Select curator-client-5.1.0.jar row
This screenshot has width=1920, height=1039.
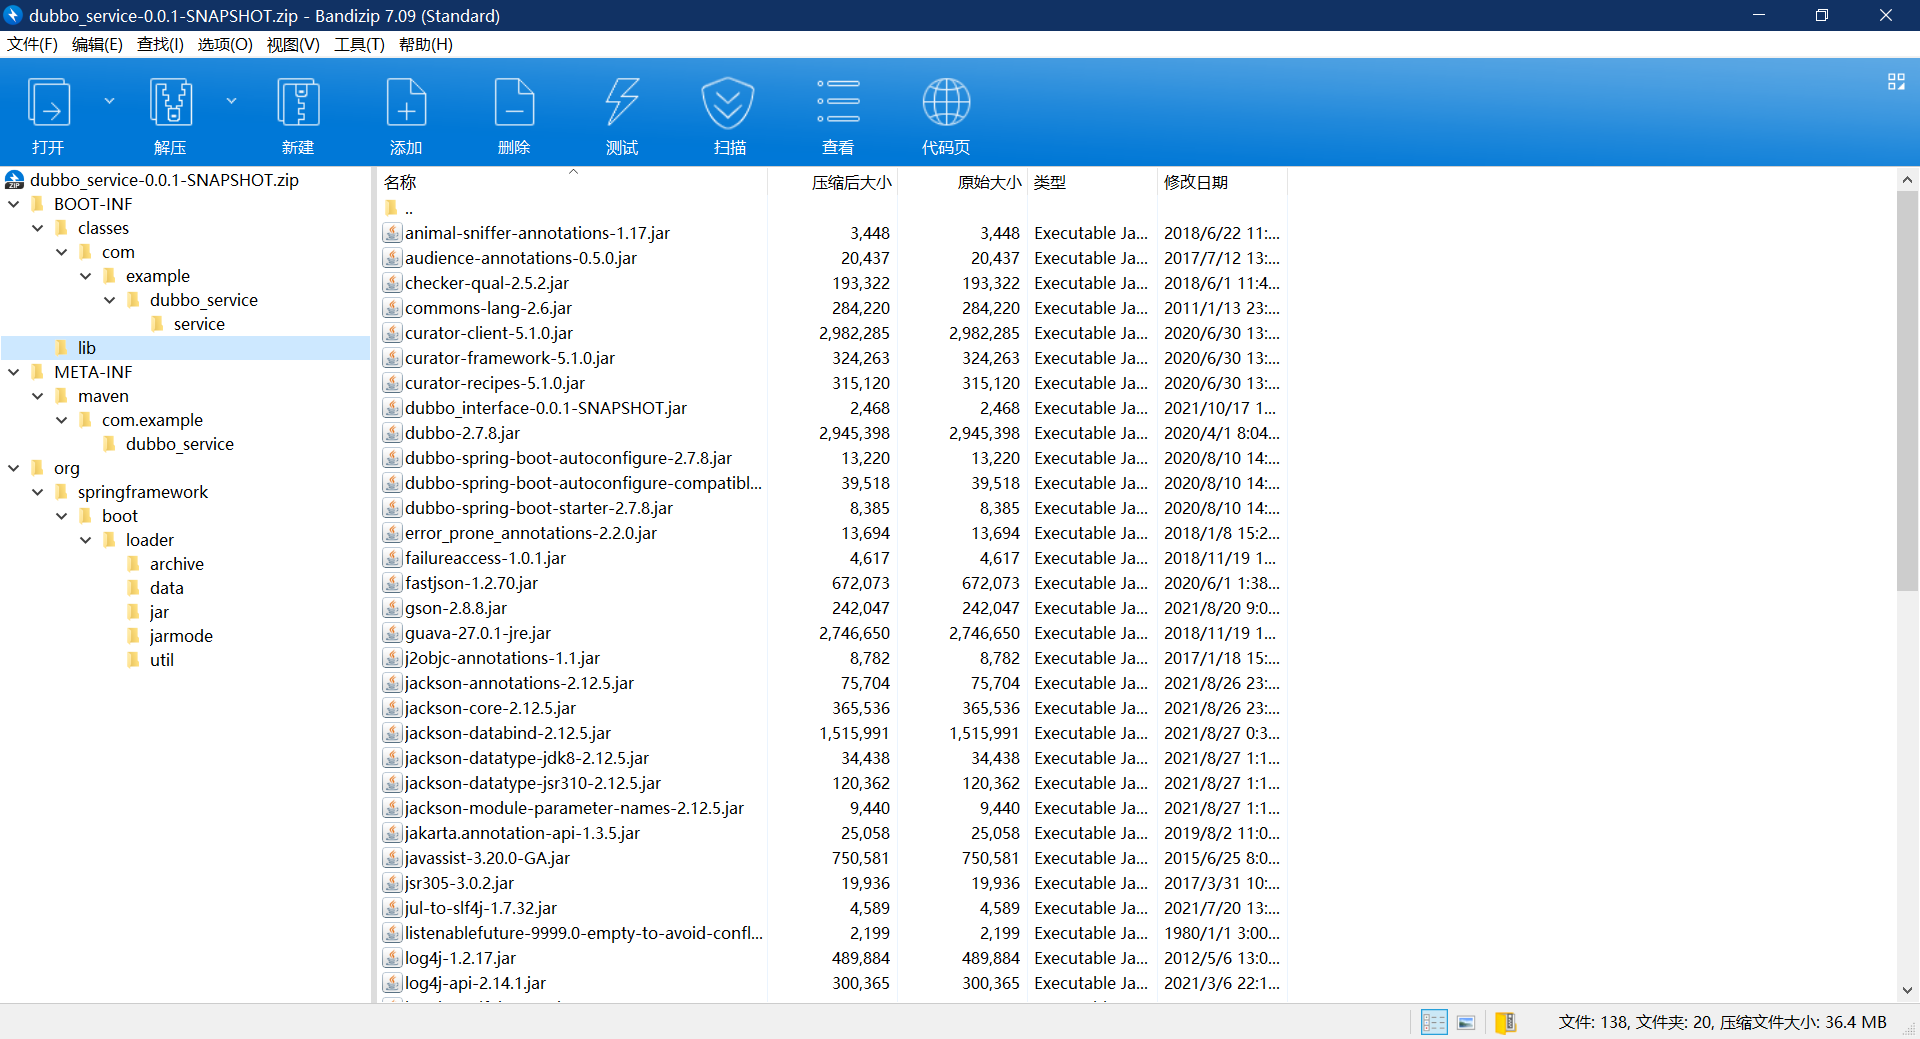coord(833,333)
